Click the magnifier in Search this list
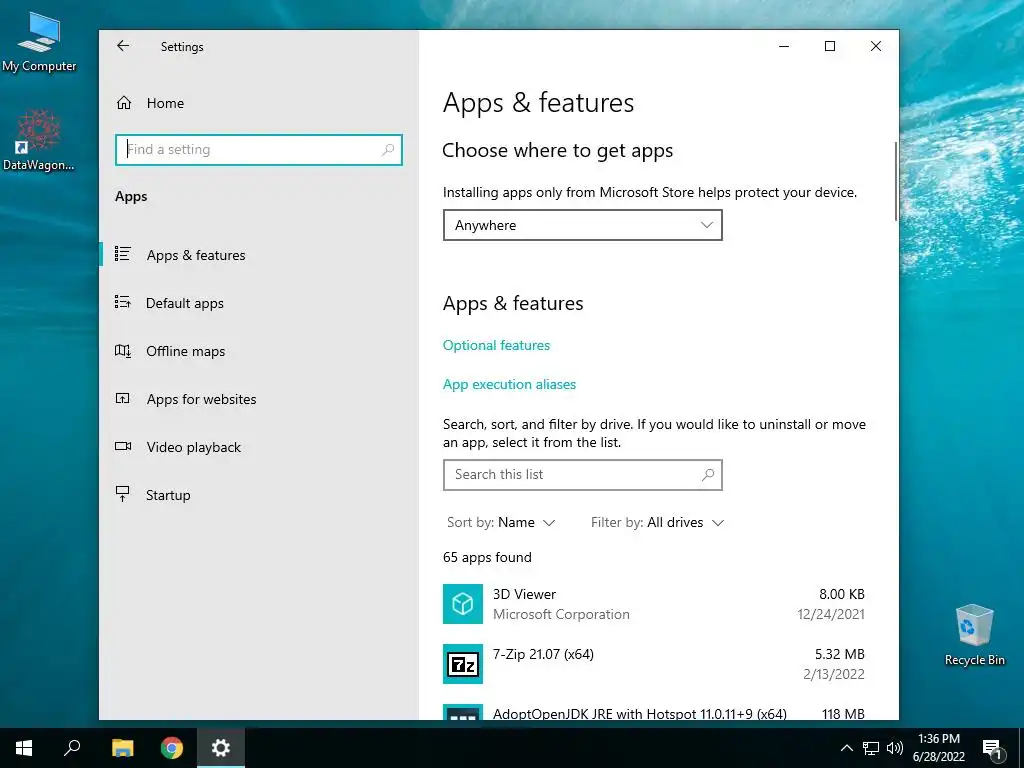 coord(708,475)
